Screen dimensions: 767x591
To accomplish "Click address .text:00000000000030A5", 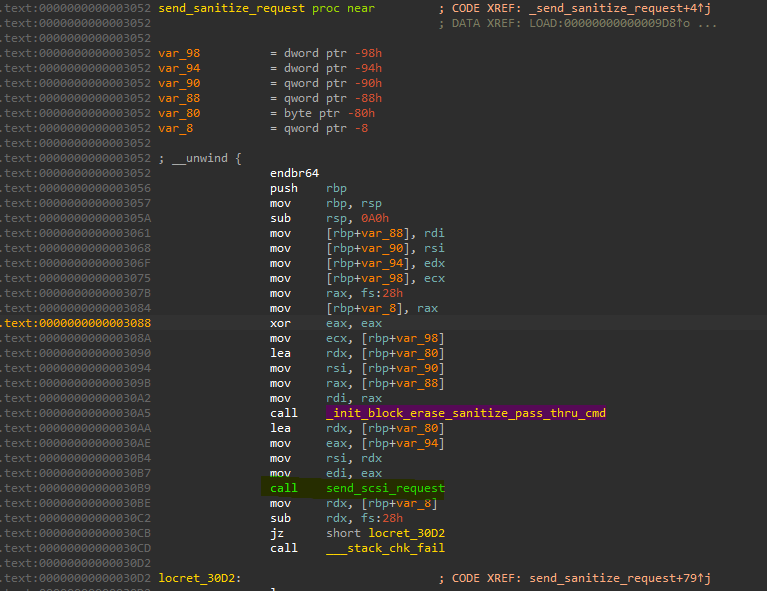I will pyautogui.click(x=78, y=413).
